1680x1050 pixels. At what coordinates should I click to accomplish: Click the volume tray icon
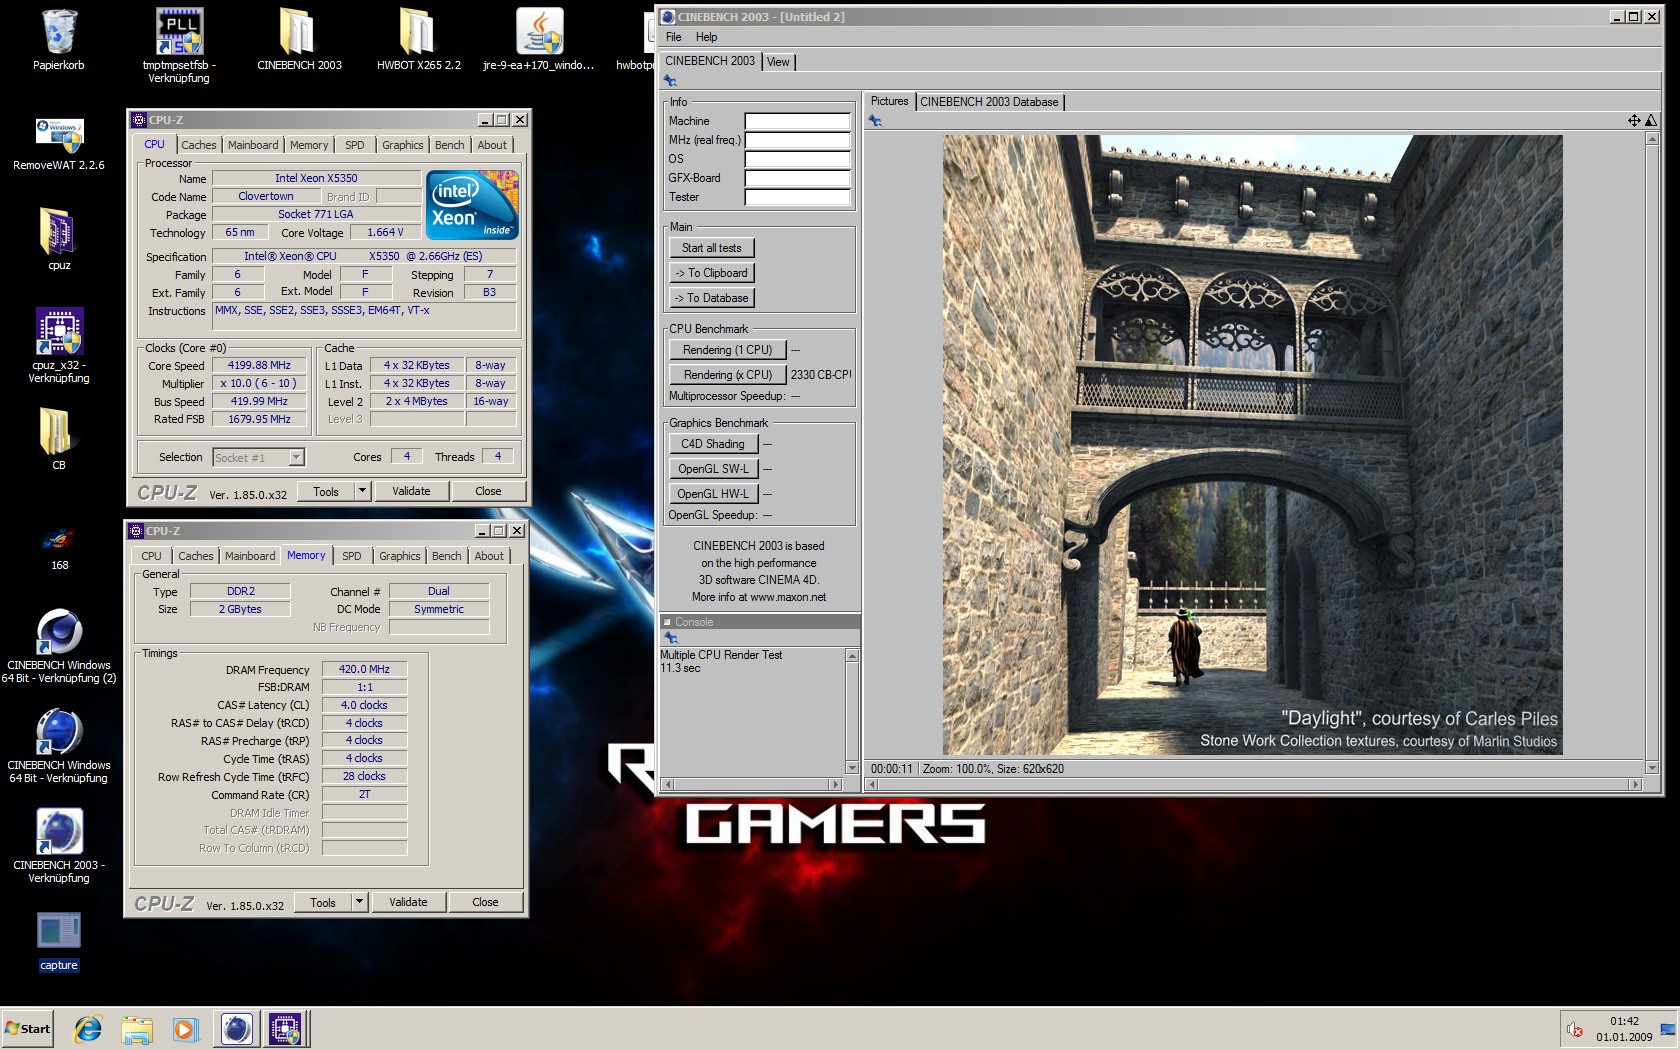coord(1575,1029)
